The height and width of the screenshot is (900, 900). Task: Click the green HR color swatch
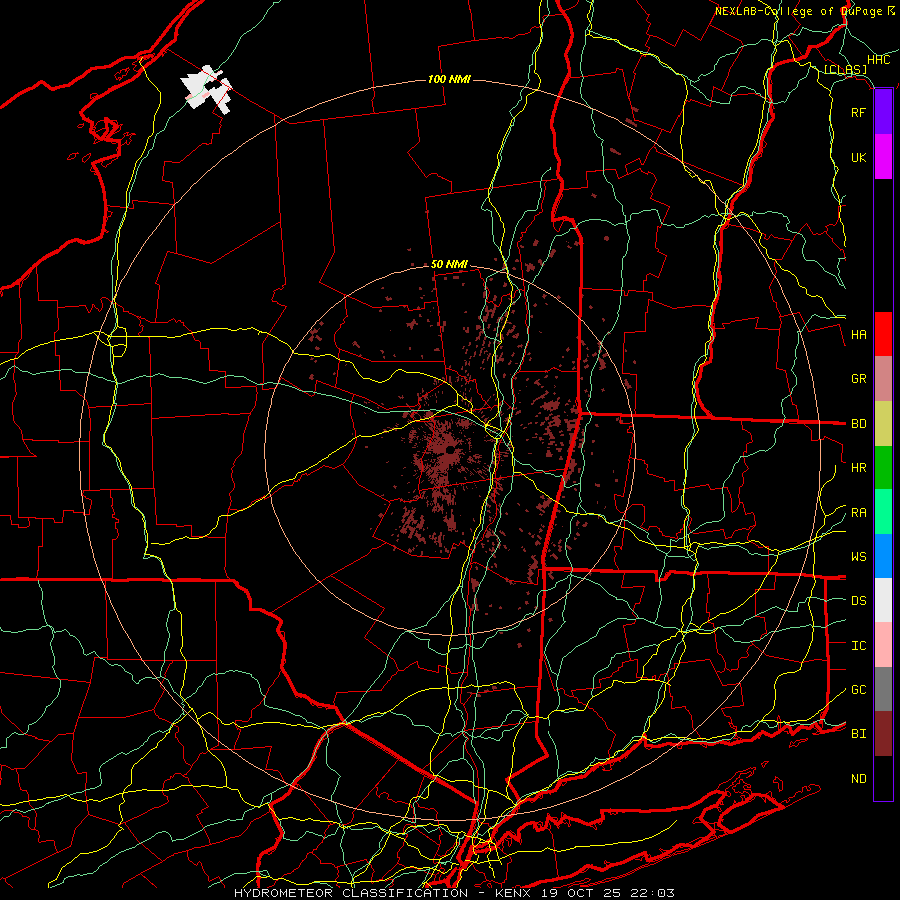(x=883, y=468)
